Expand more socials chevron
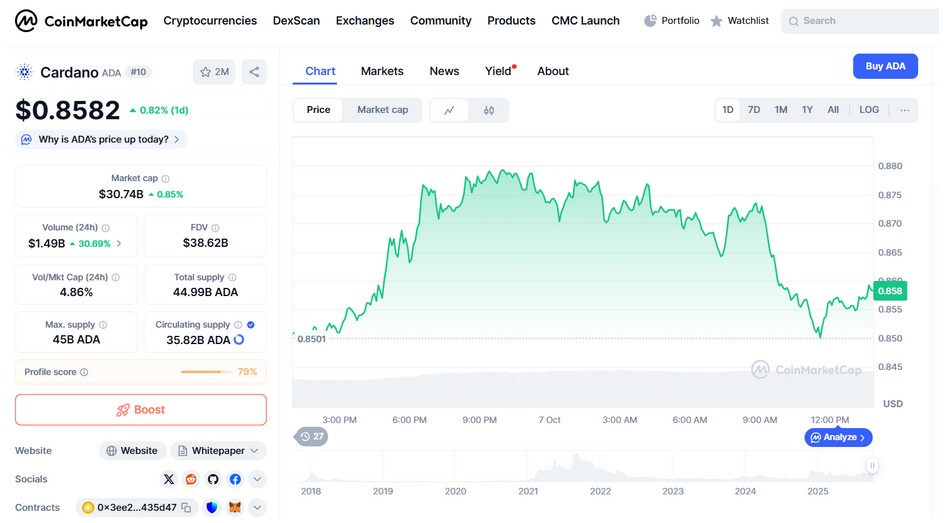Screen dimensions: 947x523 coord(257,480)
